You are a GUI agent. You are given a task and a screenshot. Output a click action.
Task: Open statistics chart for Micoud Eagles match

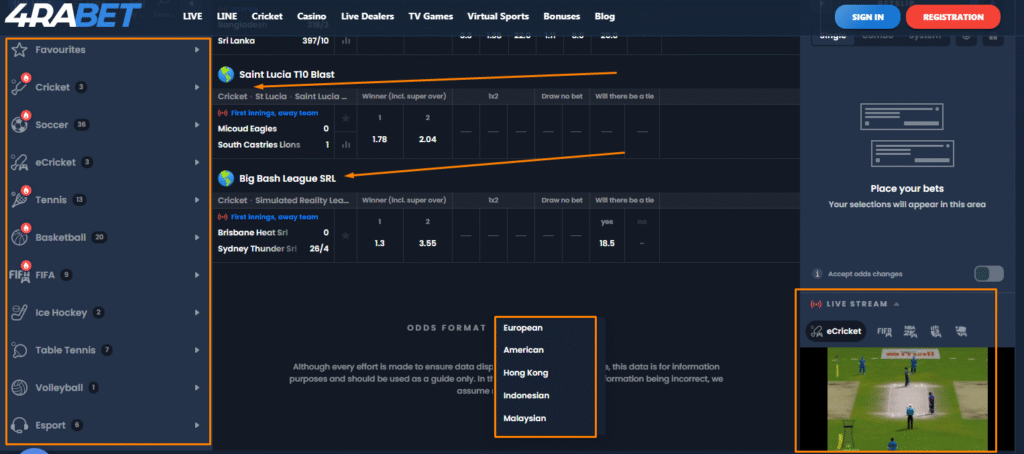(345, 144)
